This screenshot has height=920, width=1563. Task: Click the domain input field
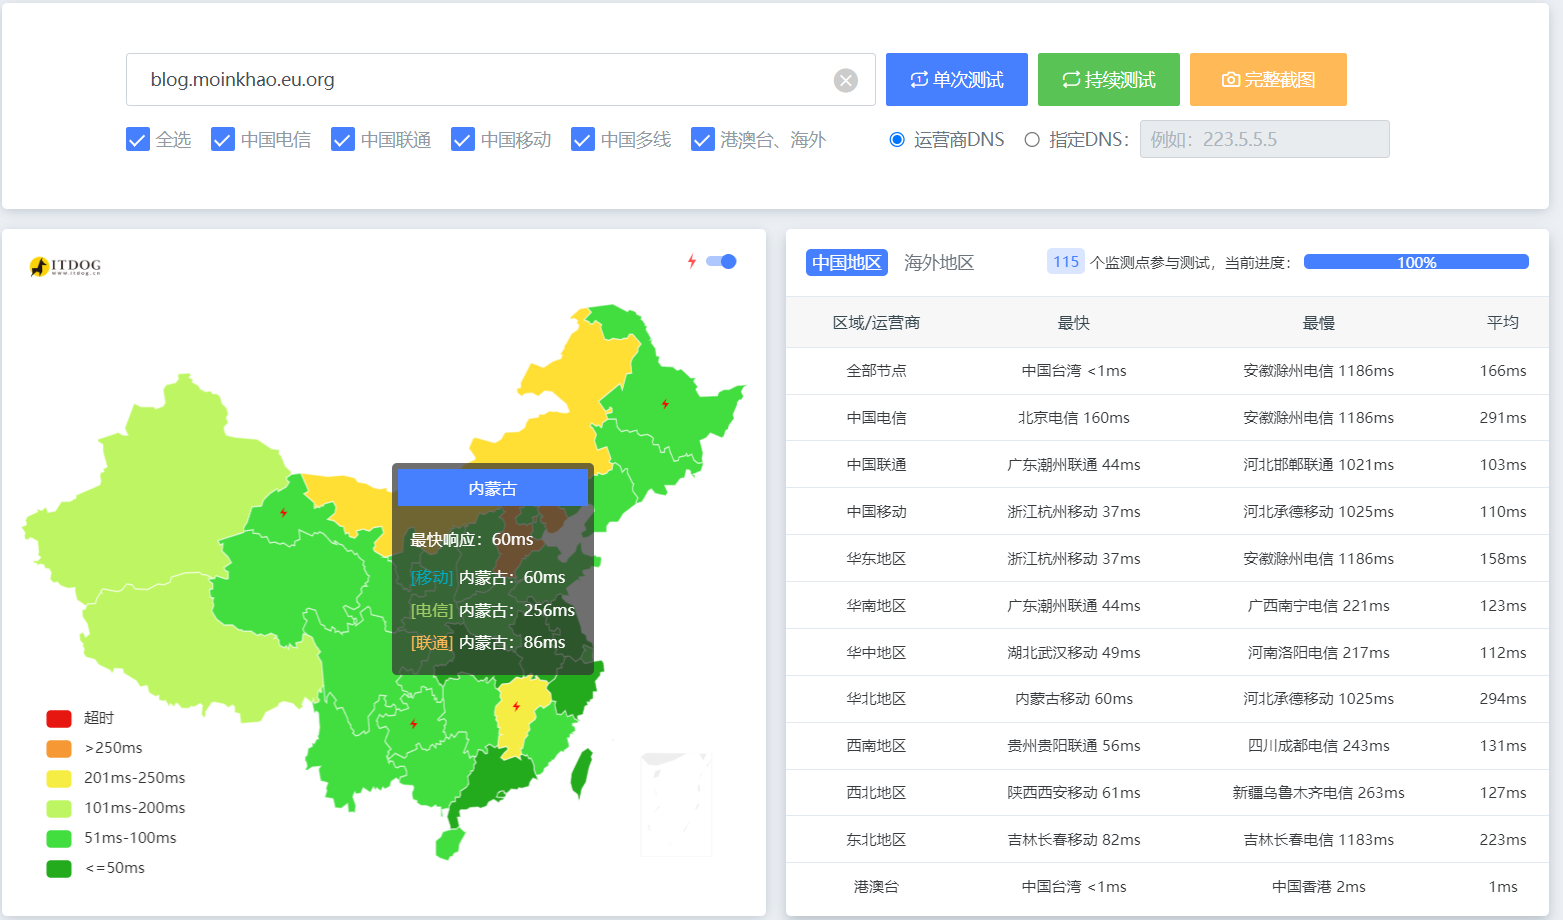pyautogui.click(x=500, y=79)
